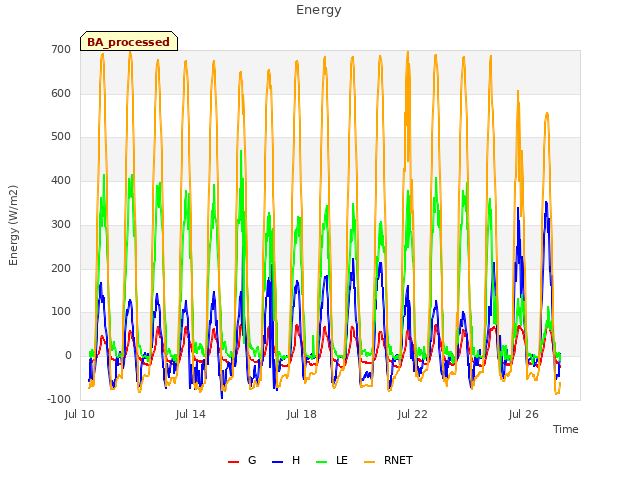Click the 300 y-axis tick label
Screen dimensions: 640x480
click(x=61, y=224)
